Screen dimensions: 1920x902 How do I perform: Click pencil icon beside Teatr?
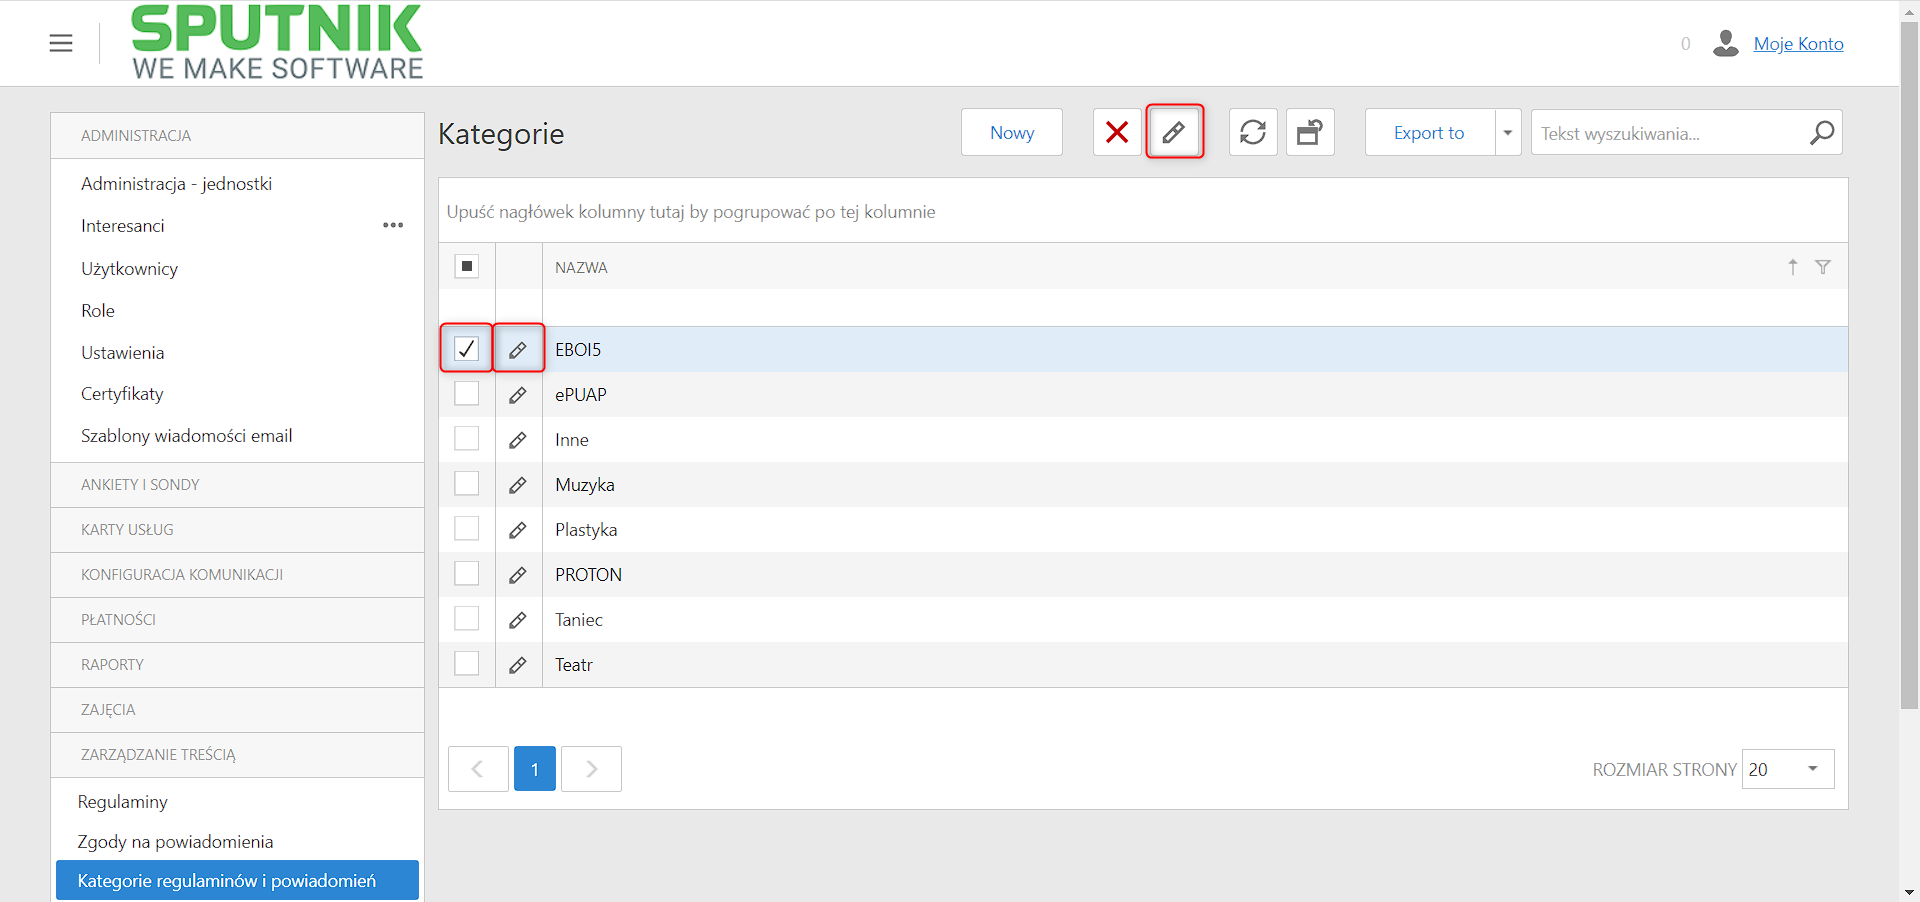[x=518, y=665]
